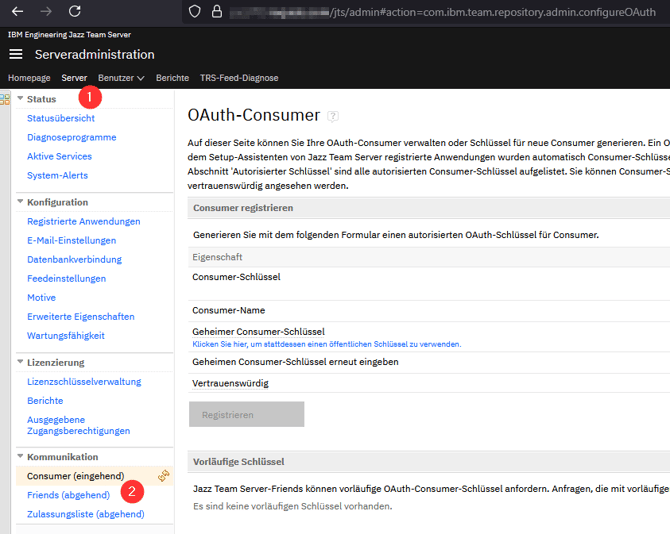Viewport: 670px width, 534px height.
Task: Open the Benutzer dropdown menu
Action: tap(121, 78)
